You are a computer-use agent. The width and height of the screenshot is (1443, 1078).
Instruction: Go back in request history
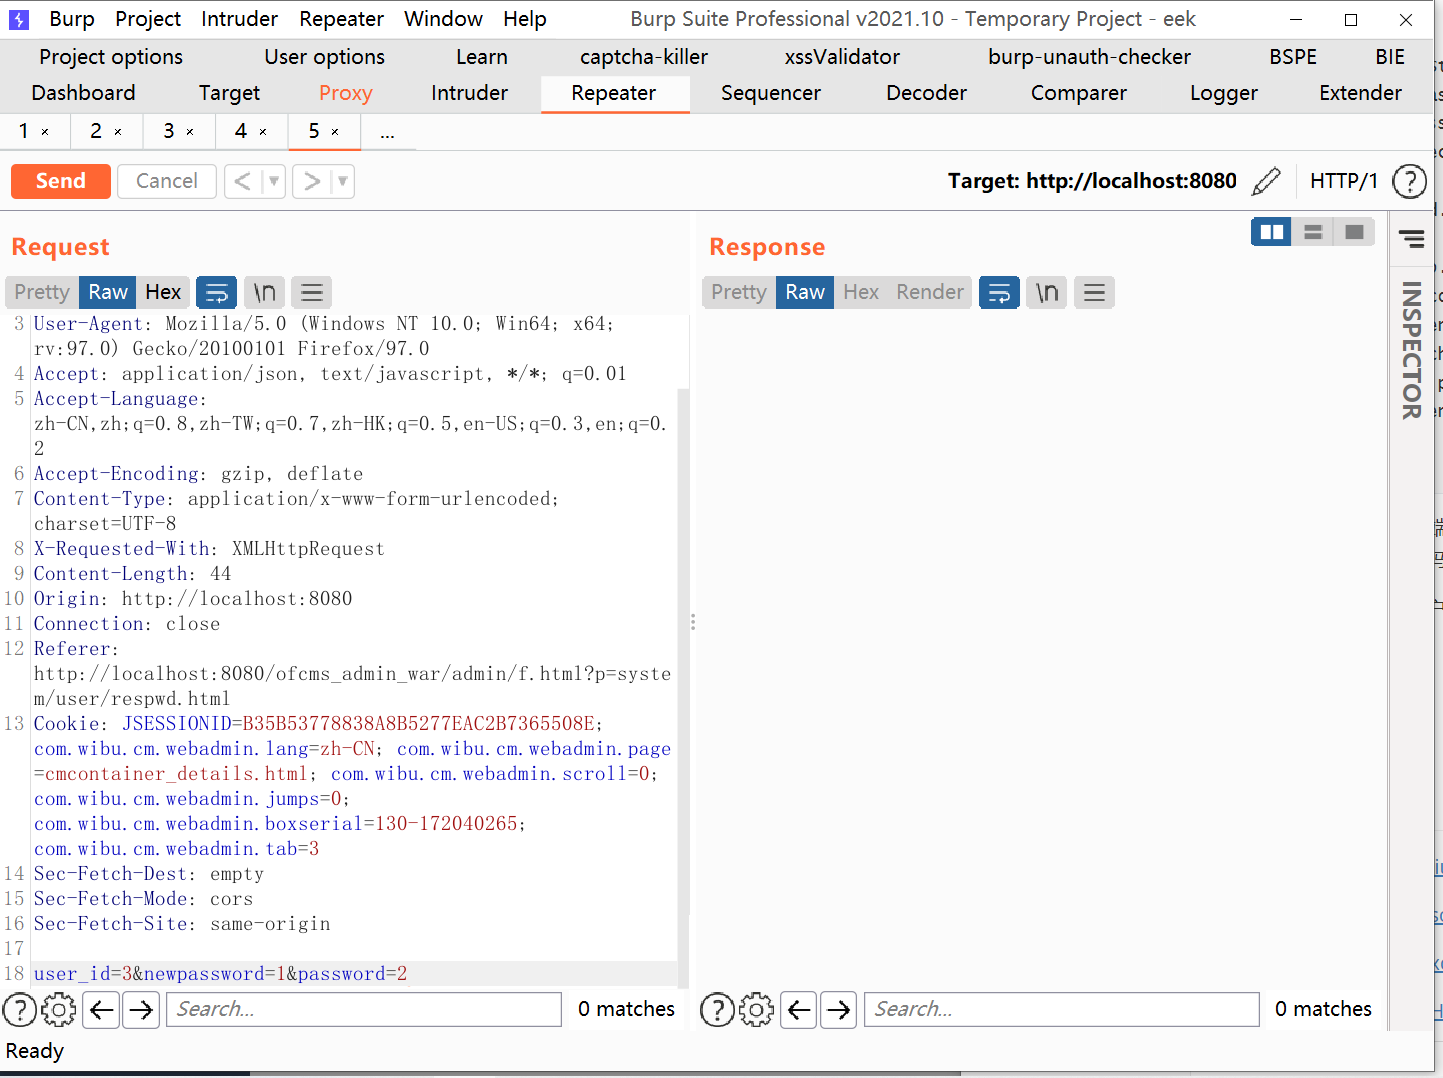pyautogui.click(x=242, y=181)
